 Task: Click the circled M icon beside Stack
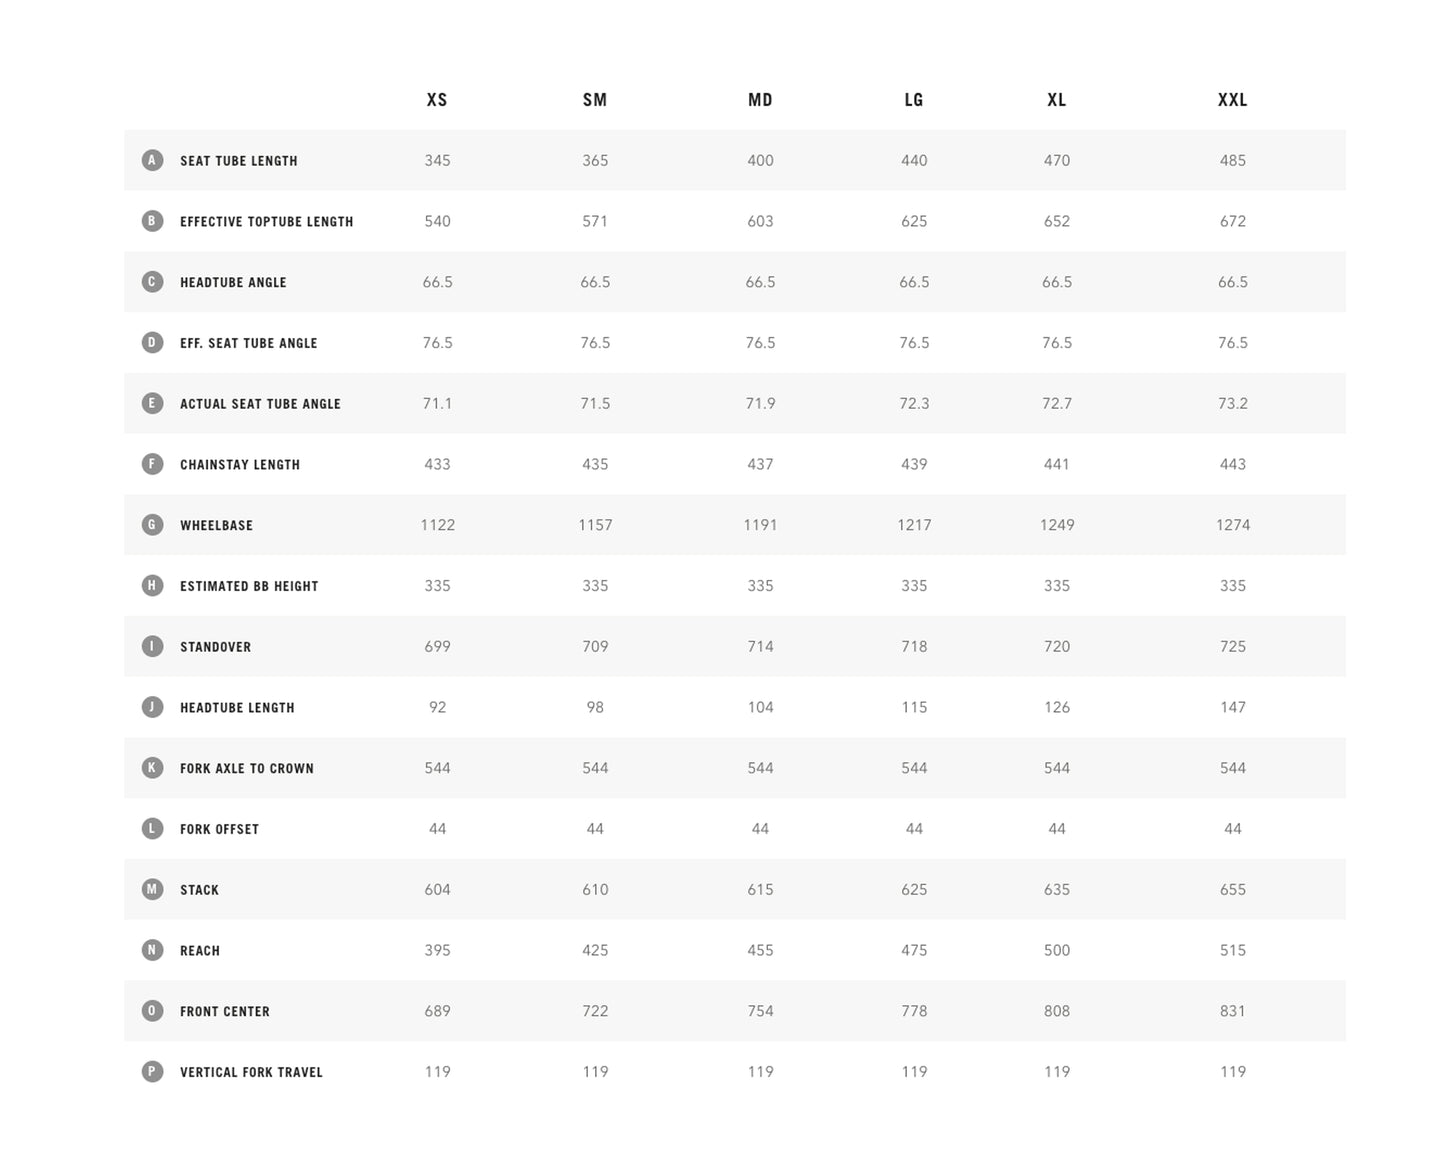click(x=152, y=889)
